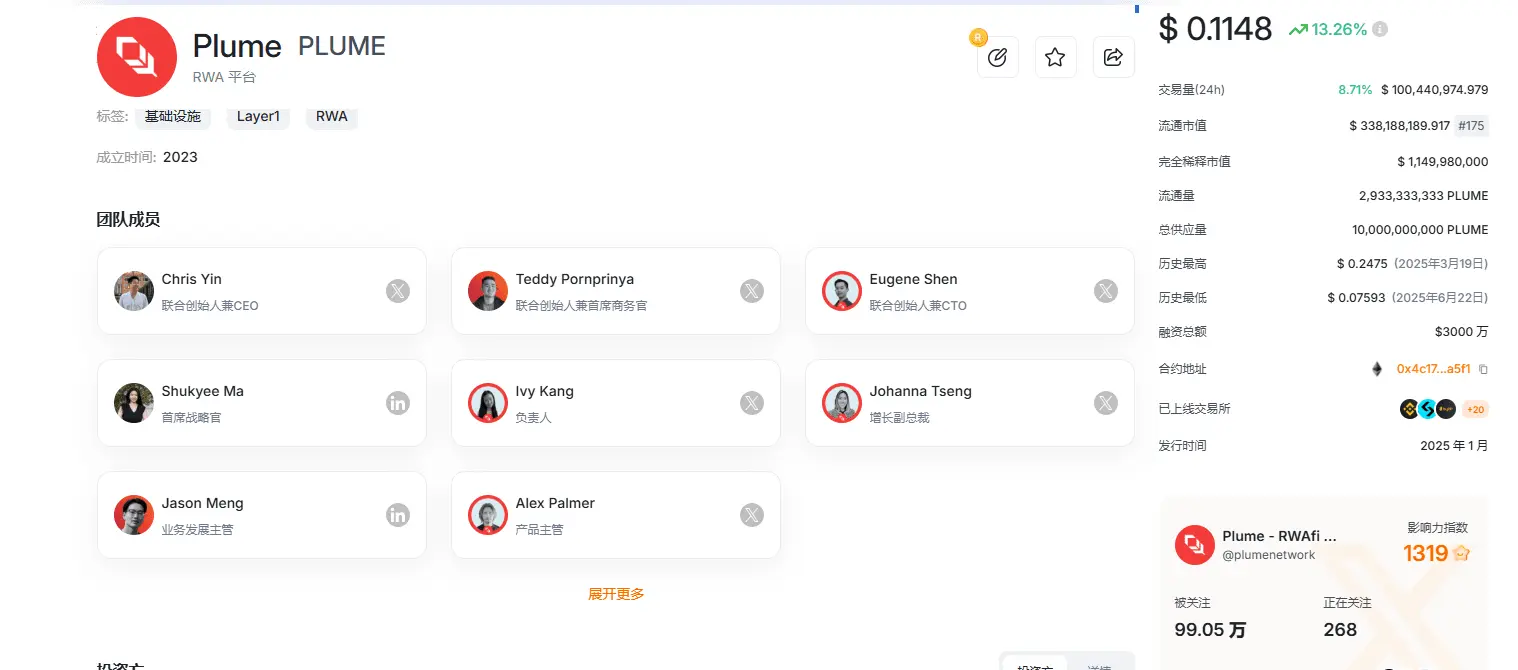This screenshot has width=1518, height=670.
Task: Click Teddy Pornprinya's avatar photo
Action: point(488,291)
